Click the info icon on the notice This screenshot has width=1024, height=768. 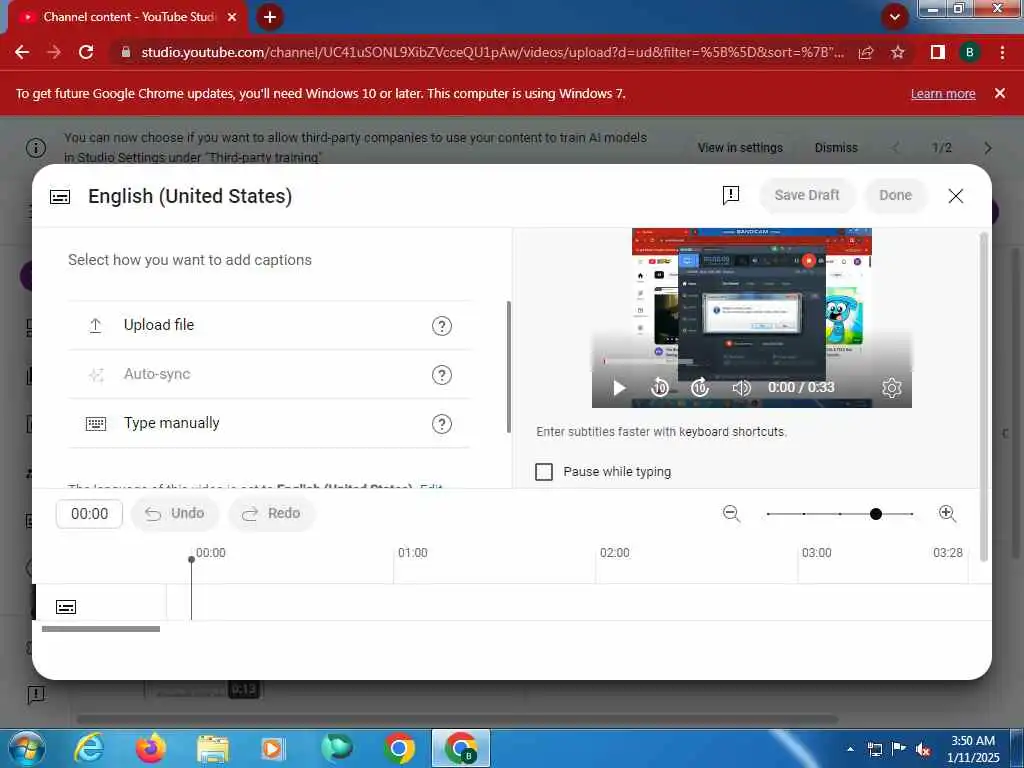pyautogui.click(x=36, y=148)
